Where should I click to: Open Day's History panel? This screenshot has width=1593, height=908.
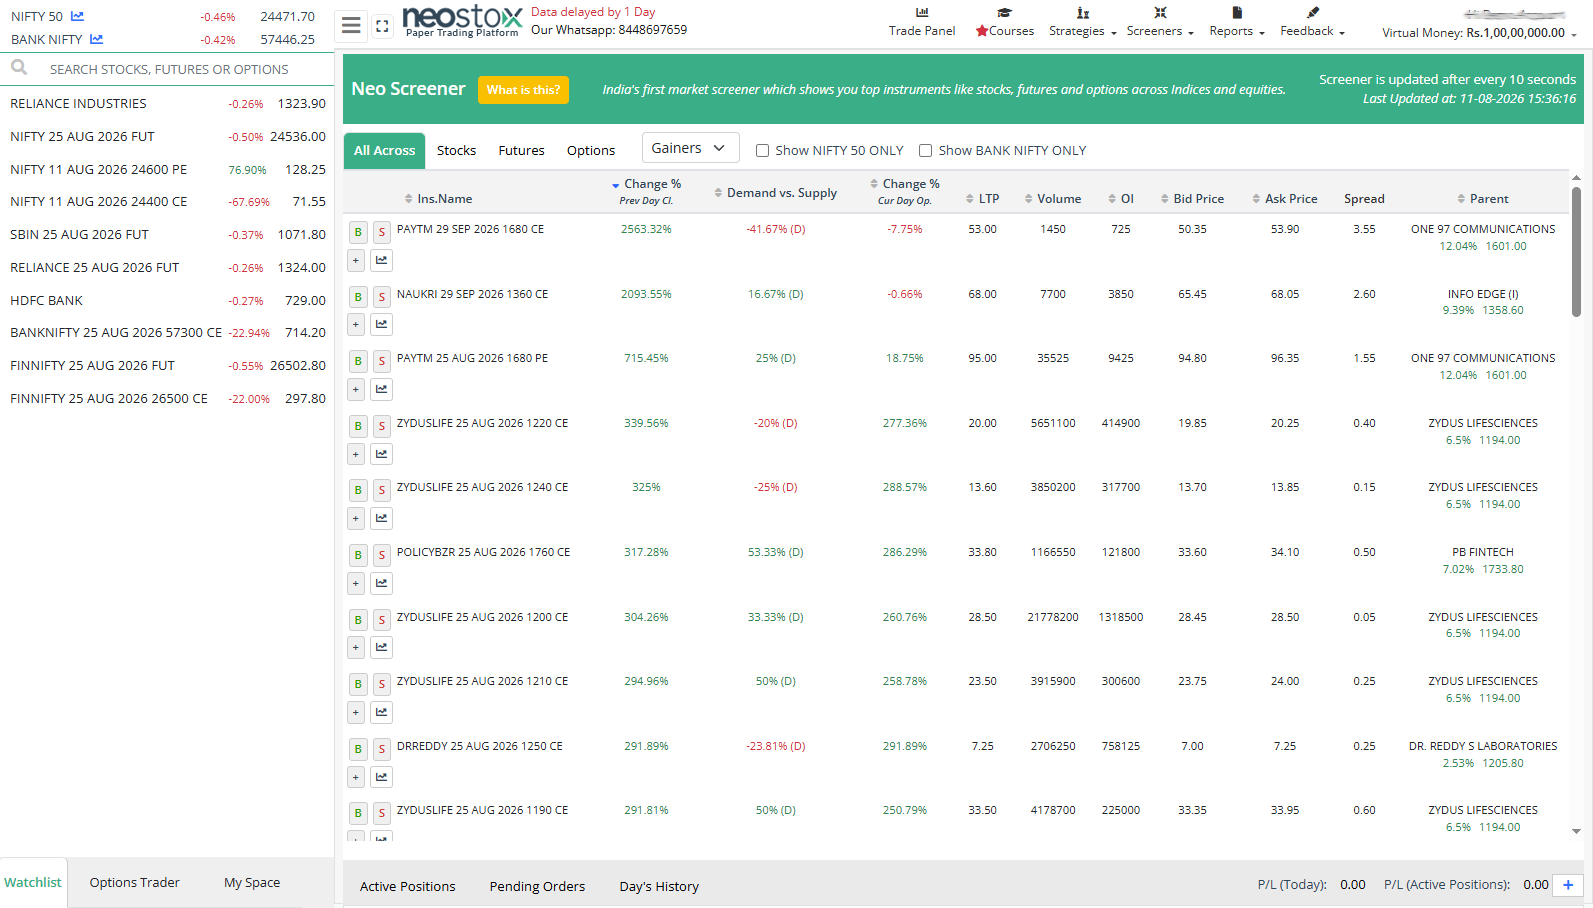click(659, 887)
